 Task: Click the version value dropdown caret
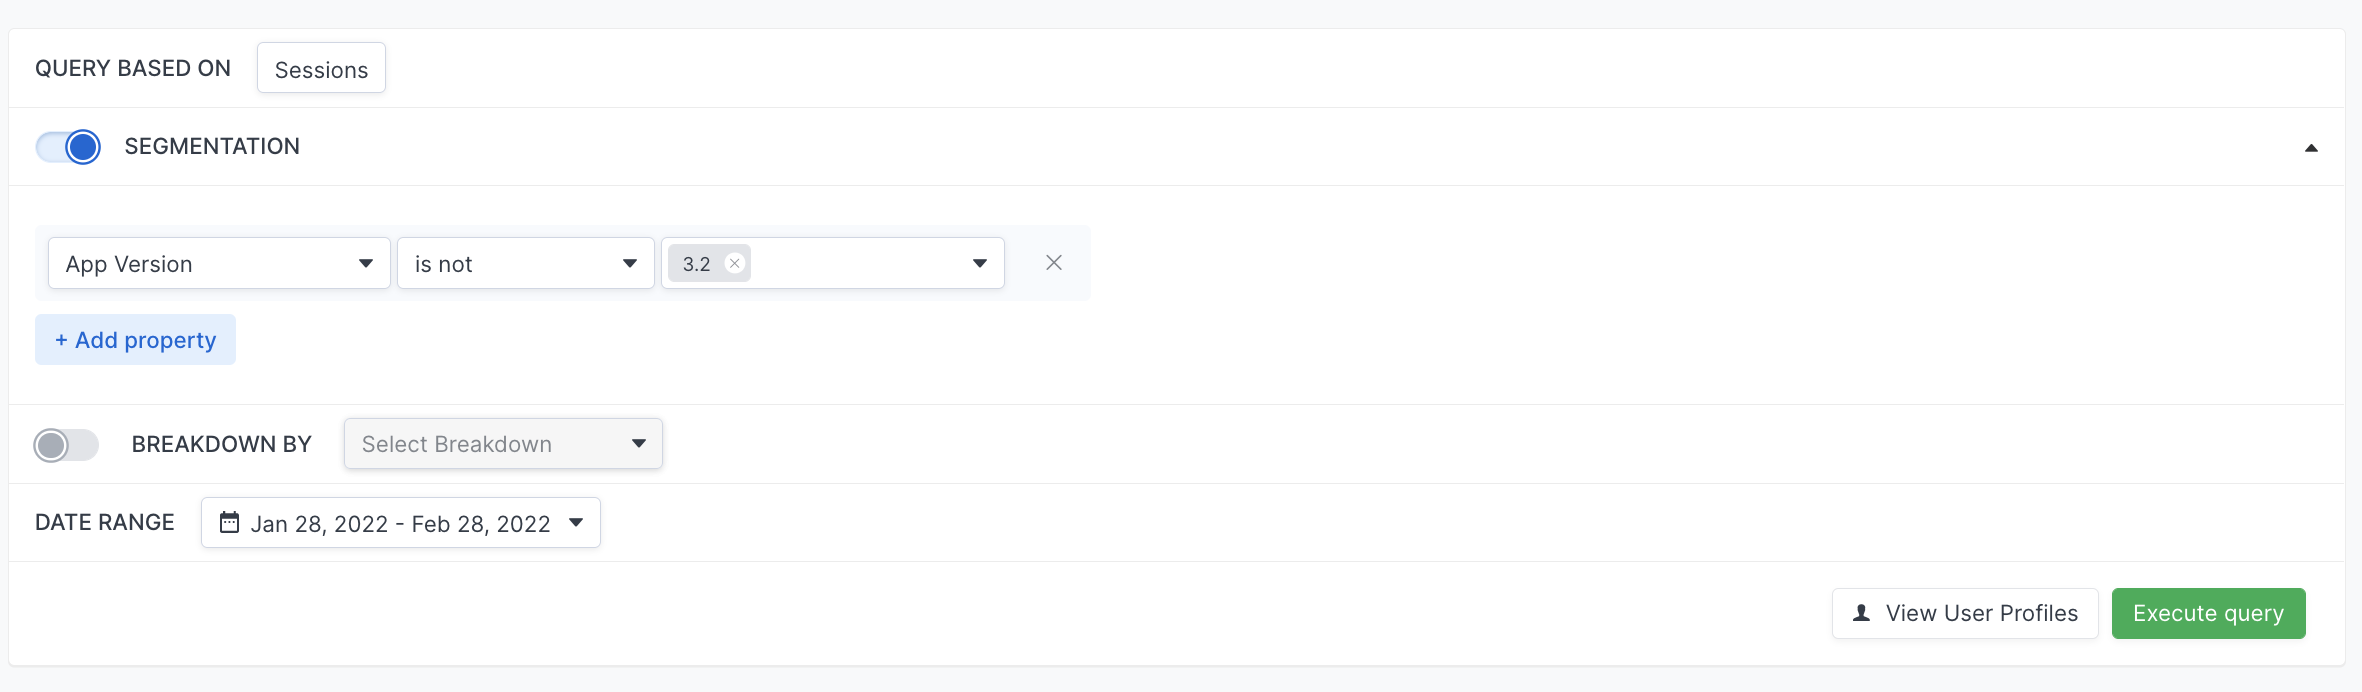pyautogui.click(x=980, y=263)
